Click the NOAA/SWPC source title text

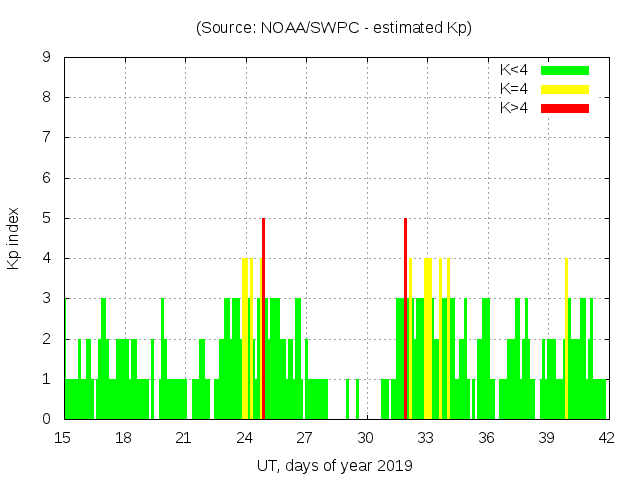click(x=333, y=28)
